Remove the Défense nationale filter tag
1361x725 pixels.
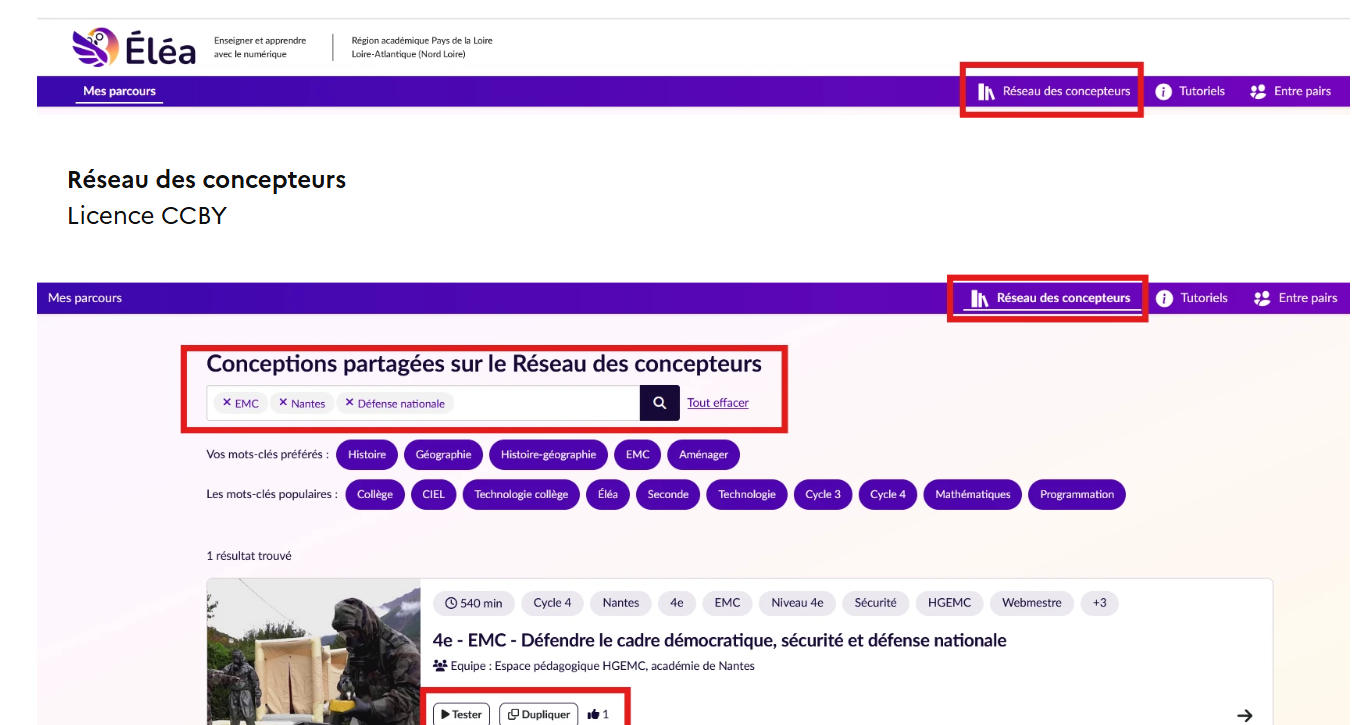[349, 403]
